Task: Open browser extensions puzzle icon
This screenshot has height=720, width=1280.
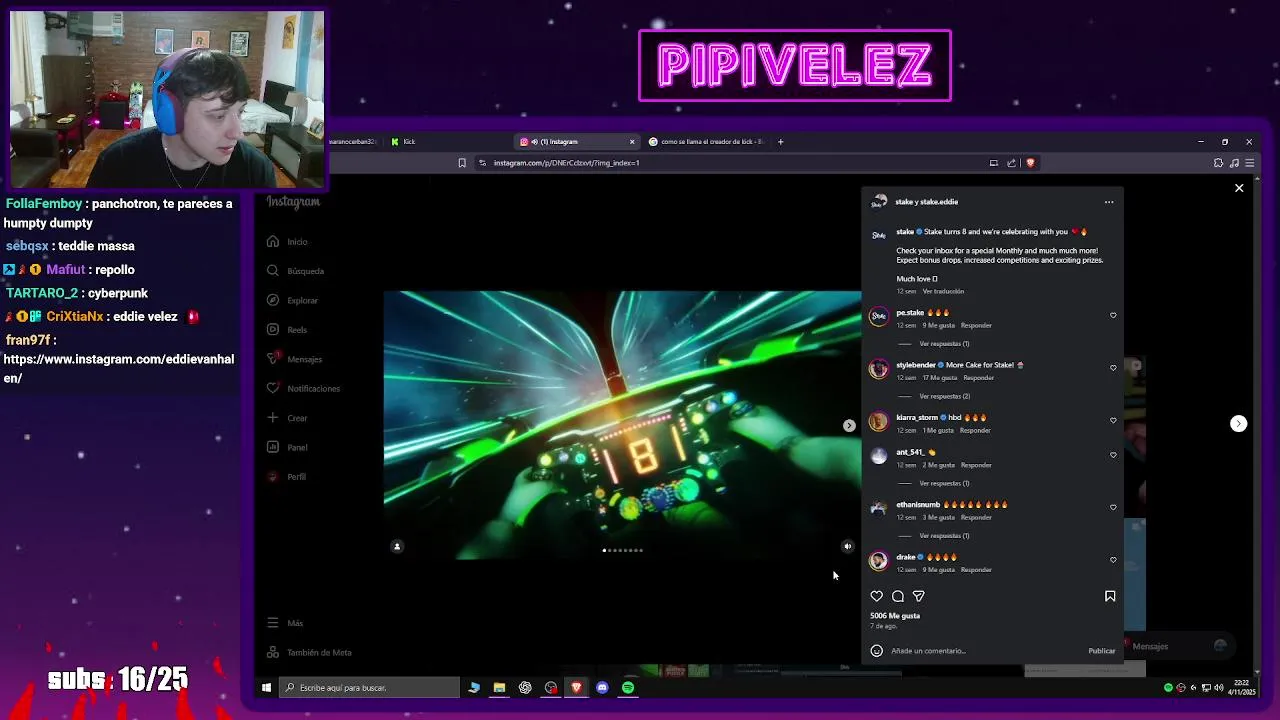Action: 1218,163
